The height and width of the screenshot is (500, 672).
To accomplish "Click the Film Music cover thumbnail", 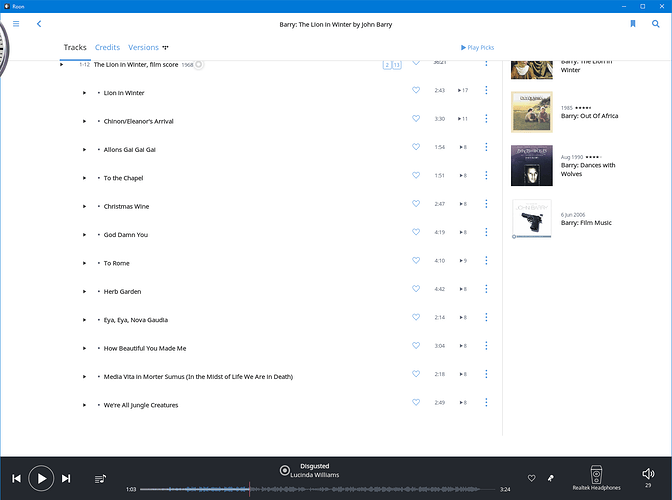I will [531, 219].
